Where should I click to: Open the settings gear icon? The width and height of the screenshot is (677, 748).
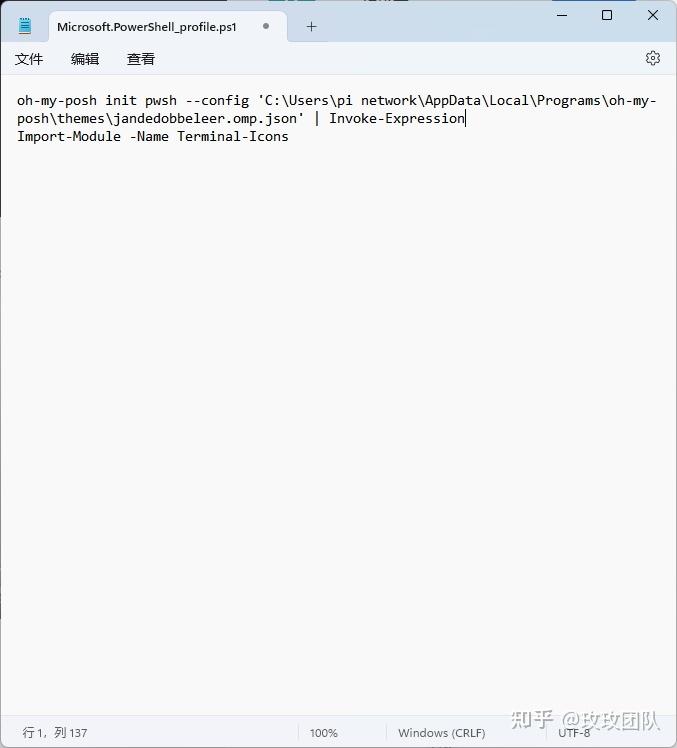click(653, 58)
